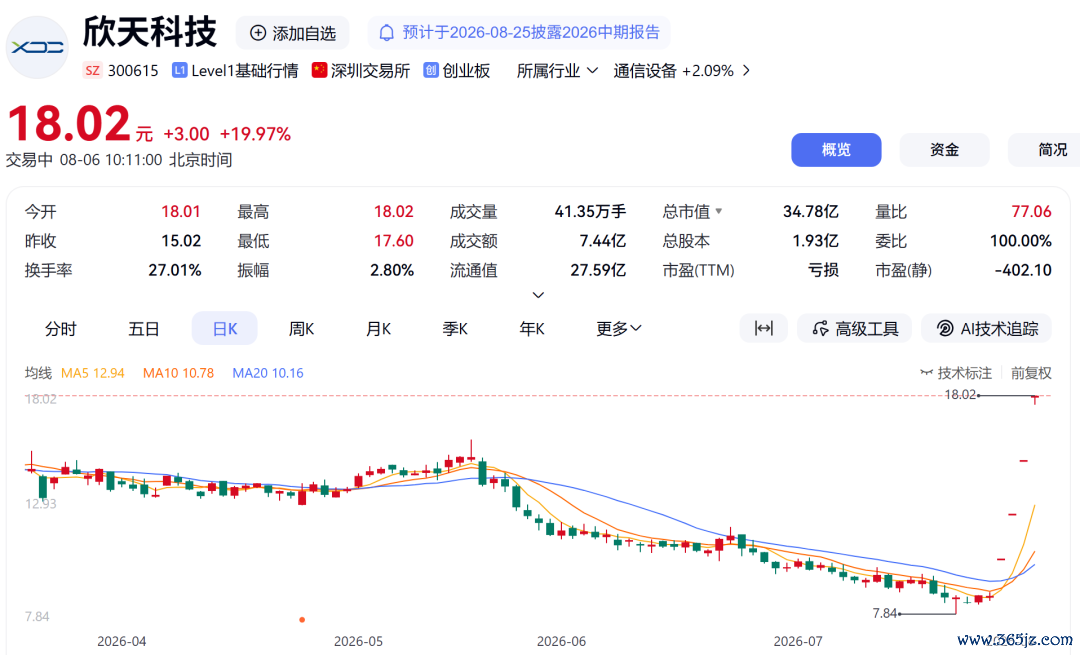Toggle 技术标注 chart annotations

point(956,373)
